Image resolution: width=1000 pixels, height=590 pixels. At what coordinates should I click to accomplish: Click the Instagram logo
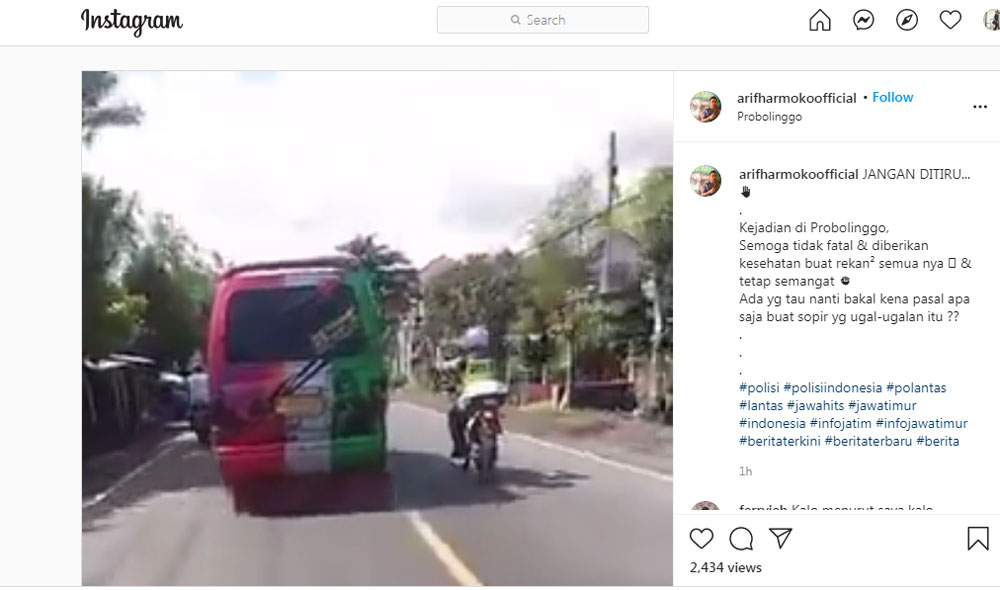pyautogui.click(x=131, y=22)
